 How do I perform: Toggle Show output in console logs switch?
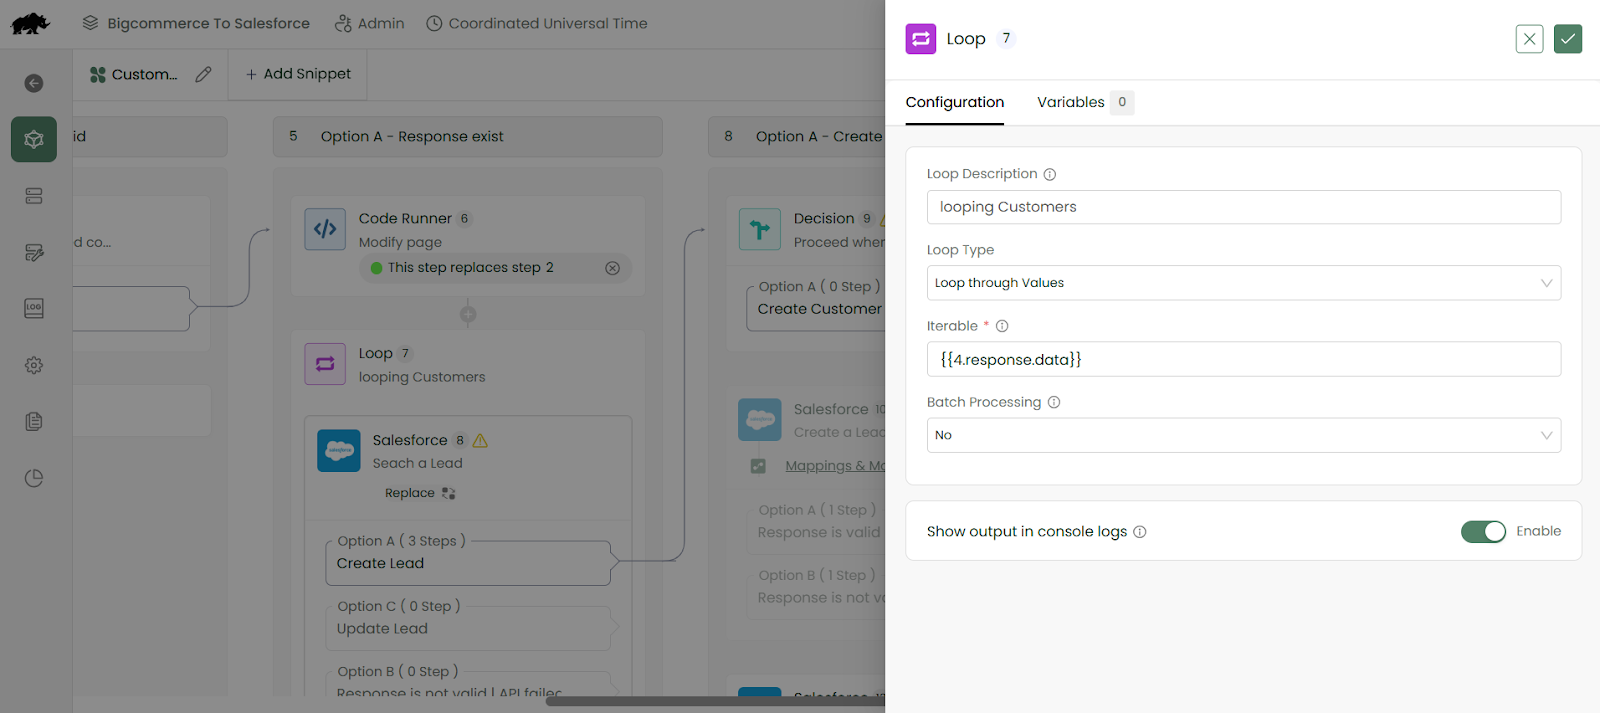pyautogui.click(x=1483, y=532)
